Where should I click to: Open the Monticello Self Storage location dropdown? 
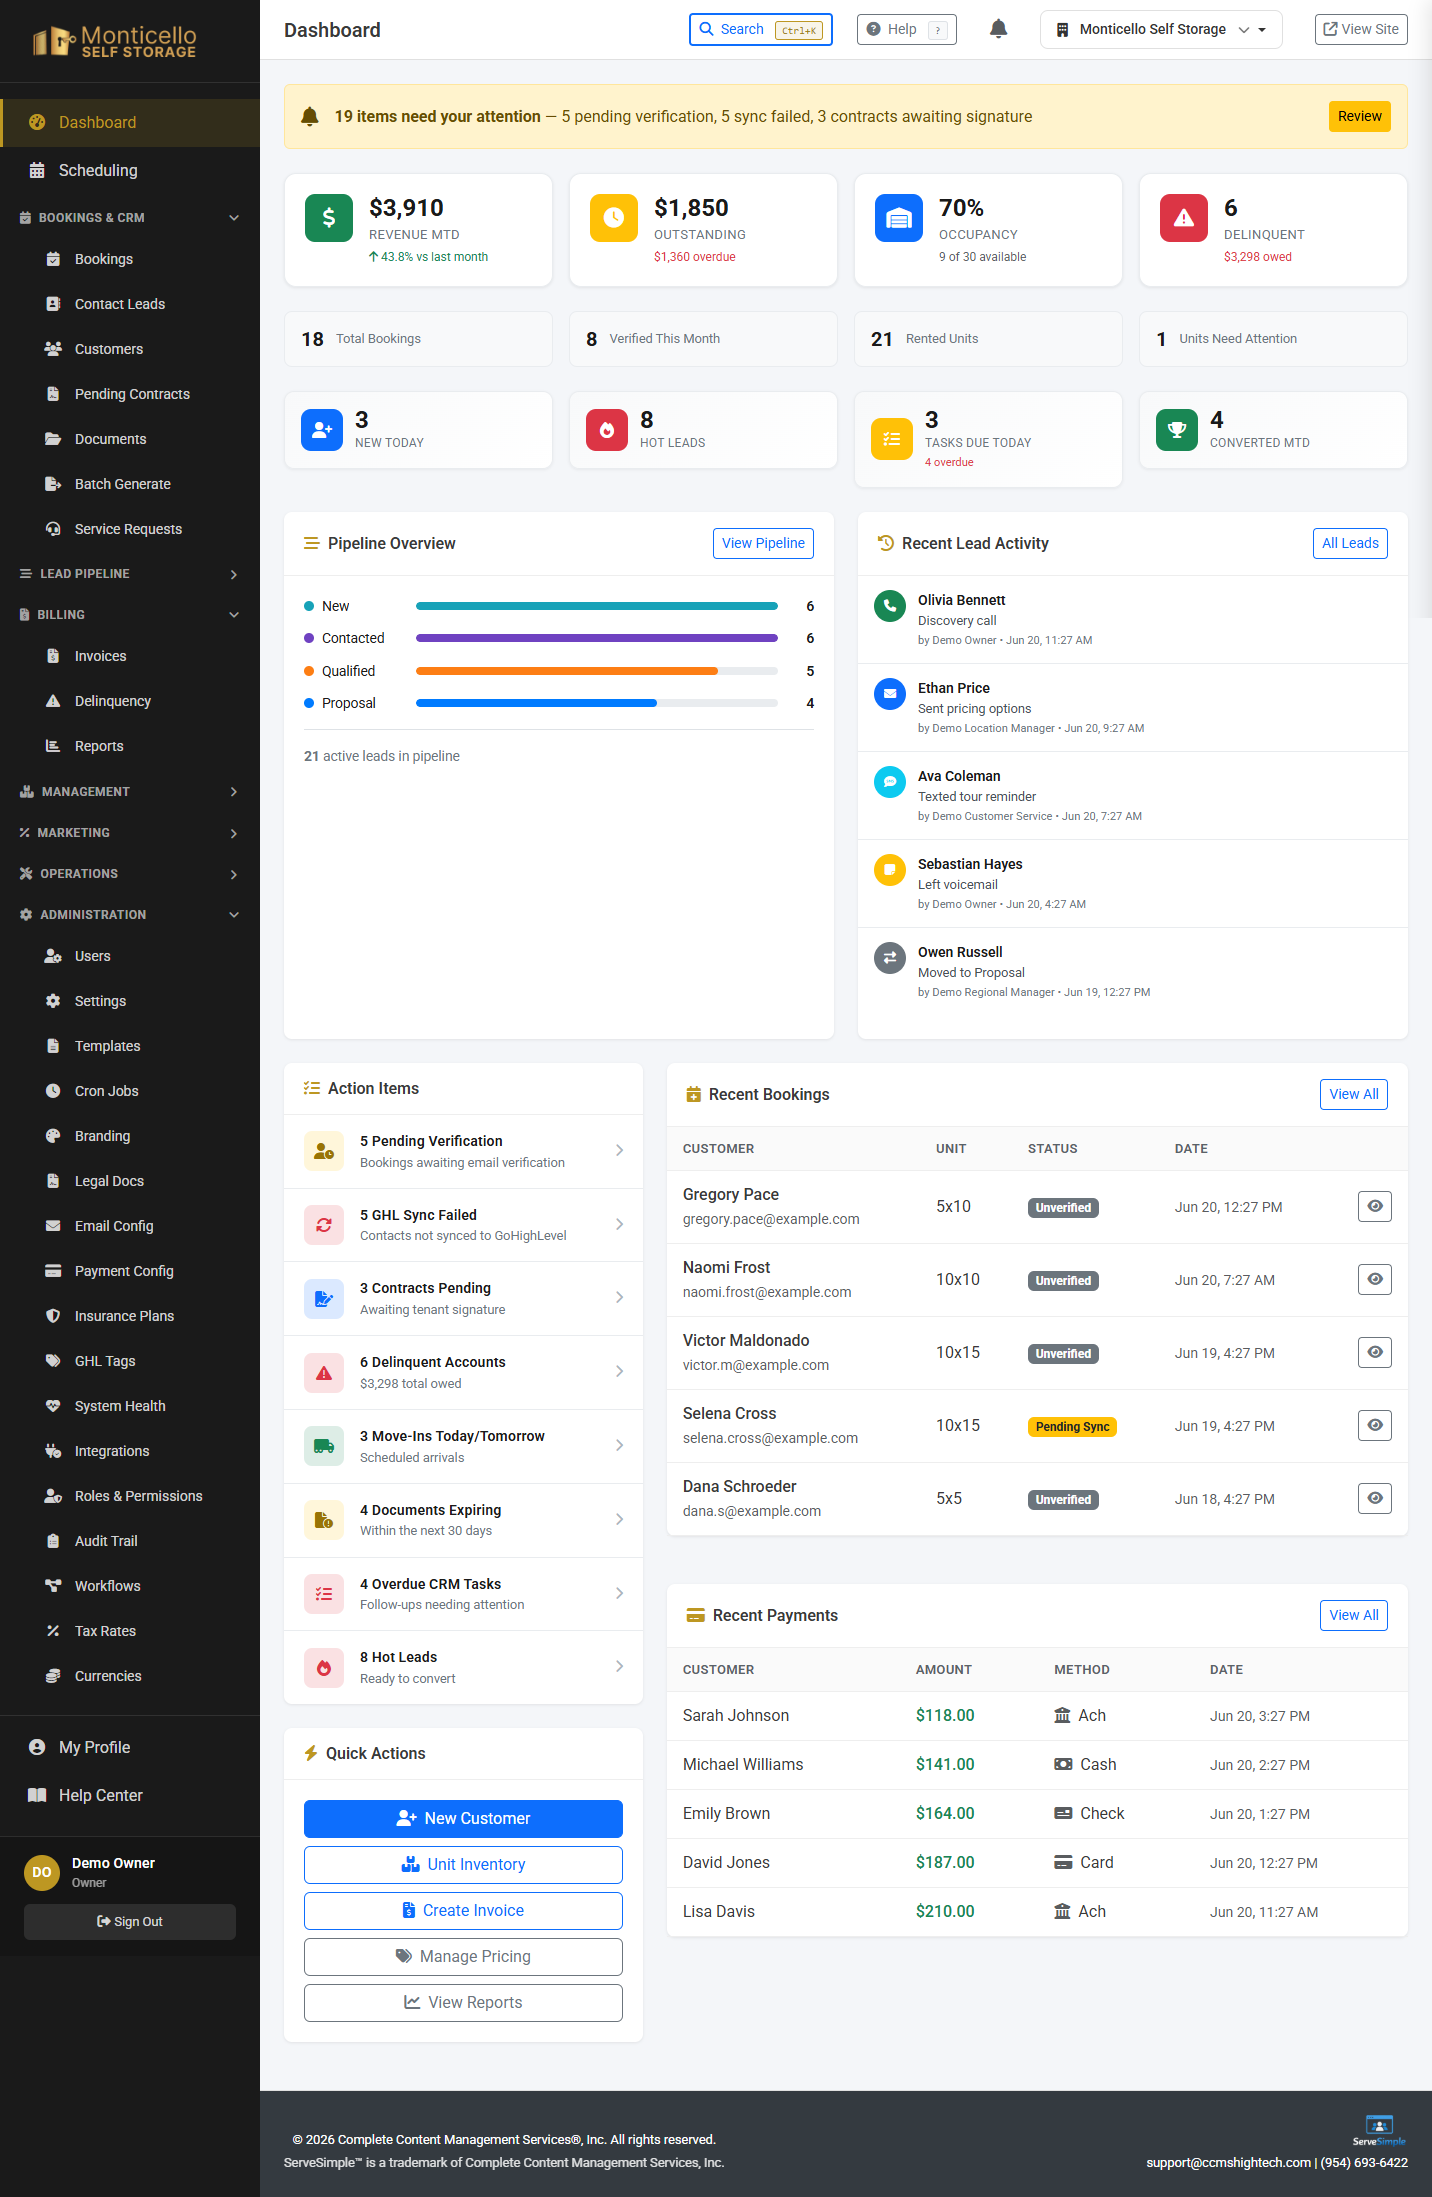[x=1161, y=29]
